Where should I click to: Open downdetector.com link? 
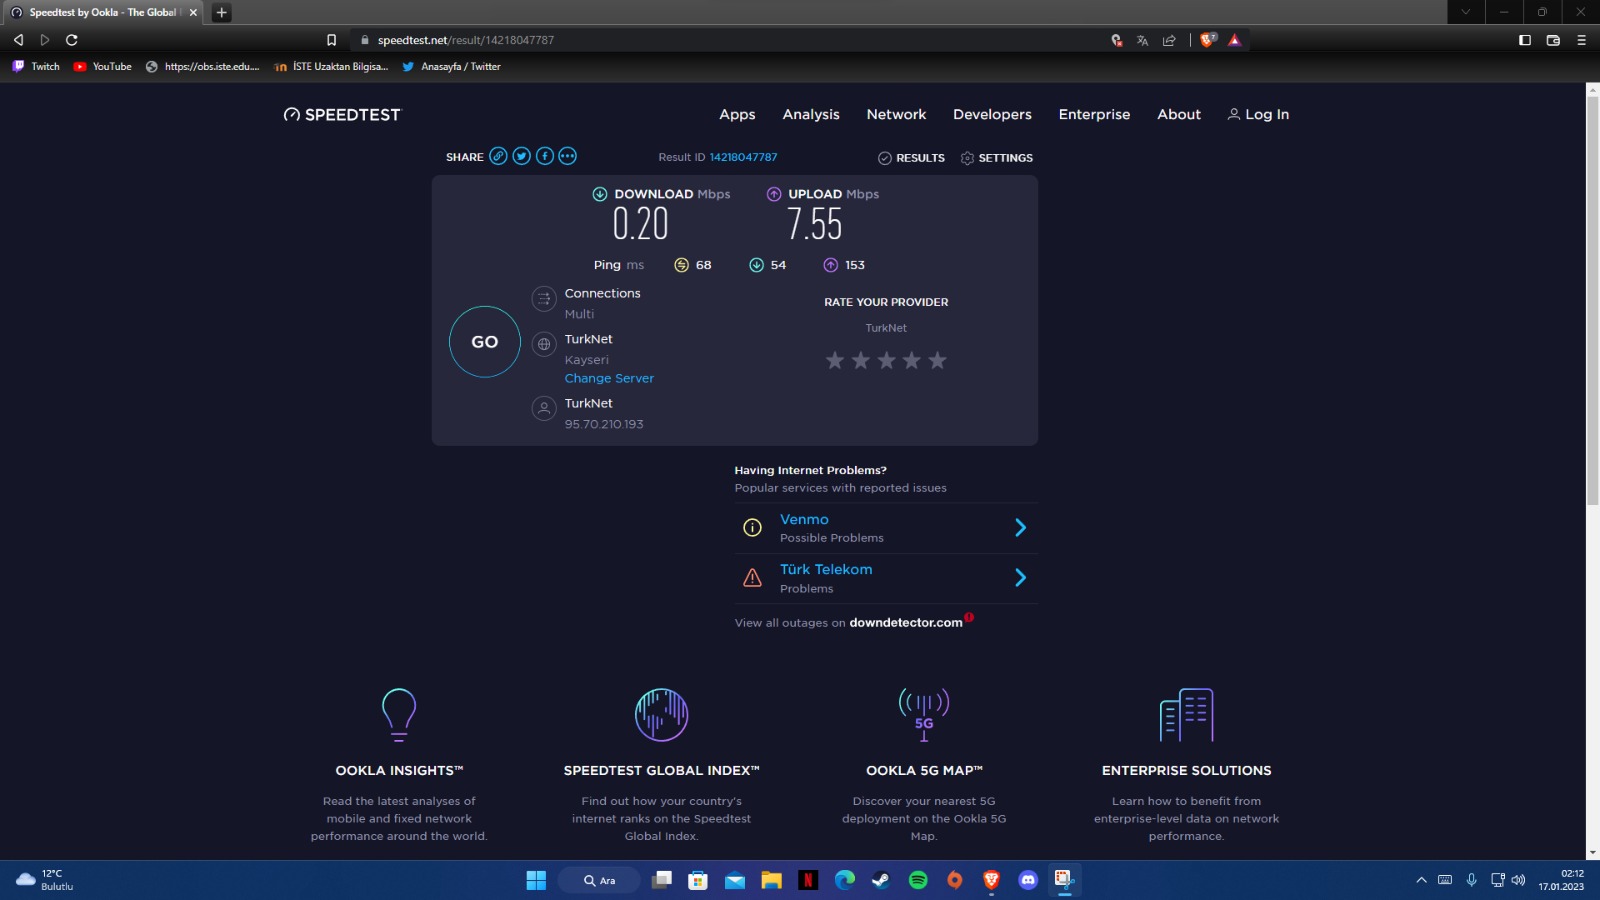coord(906,622)
